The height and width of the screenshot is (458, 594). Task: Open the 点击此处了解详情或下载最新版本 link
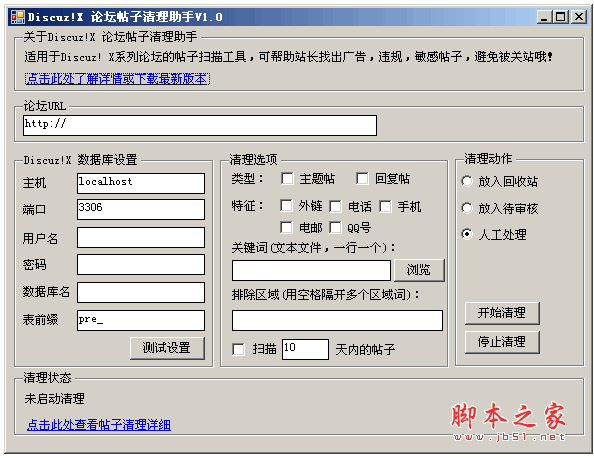pyautogui.click(x=117, y=79)
